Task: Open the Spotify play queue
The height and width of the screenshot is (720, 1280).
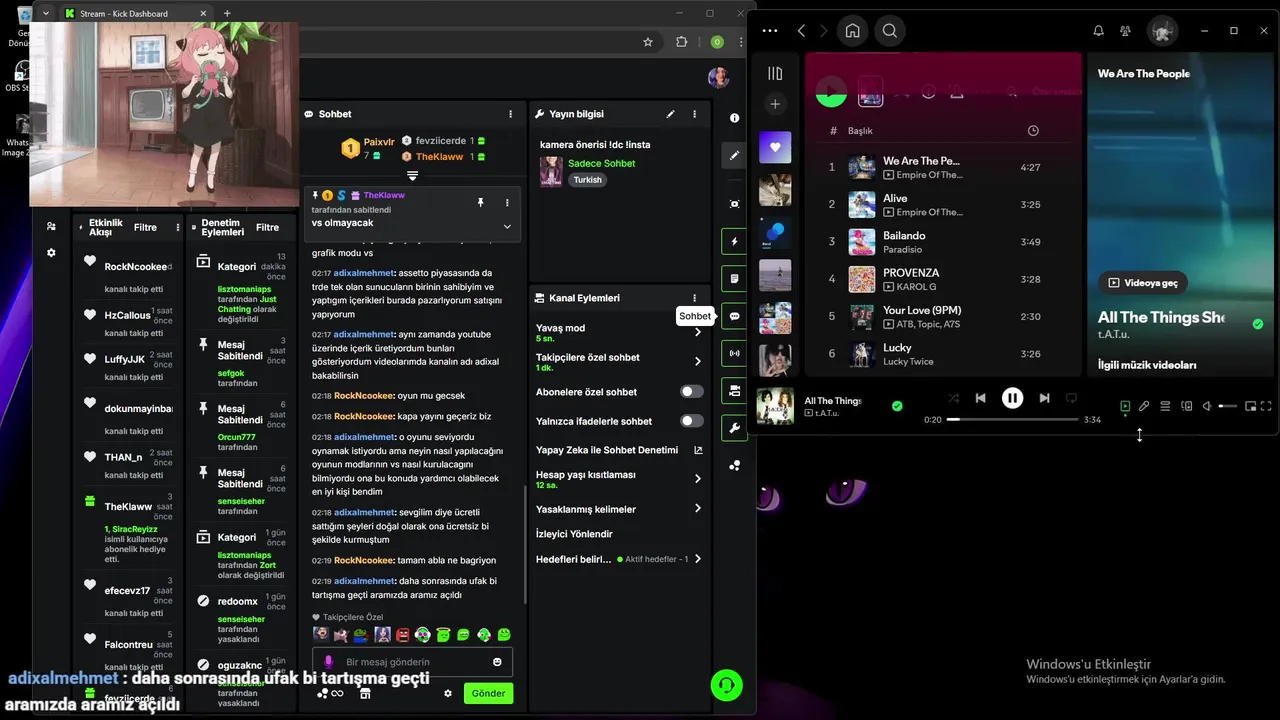Action: [x=1165, y=406]
